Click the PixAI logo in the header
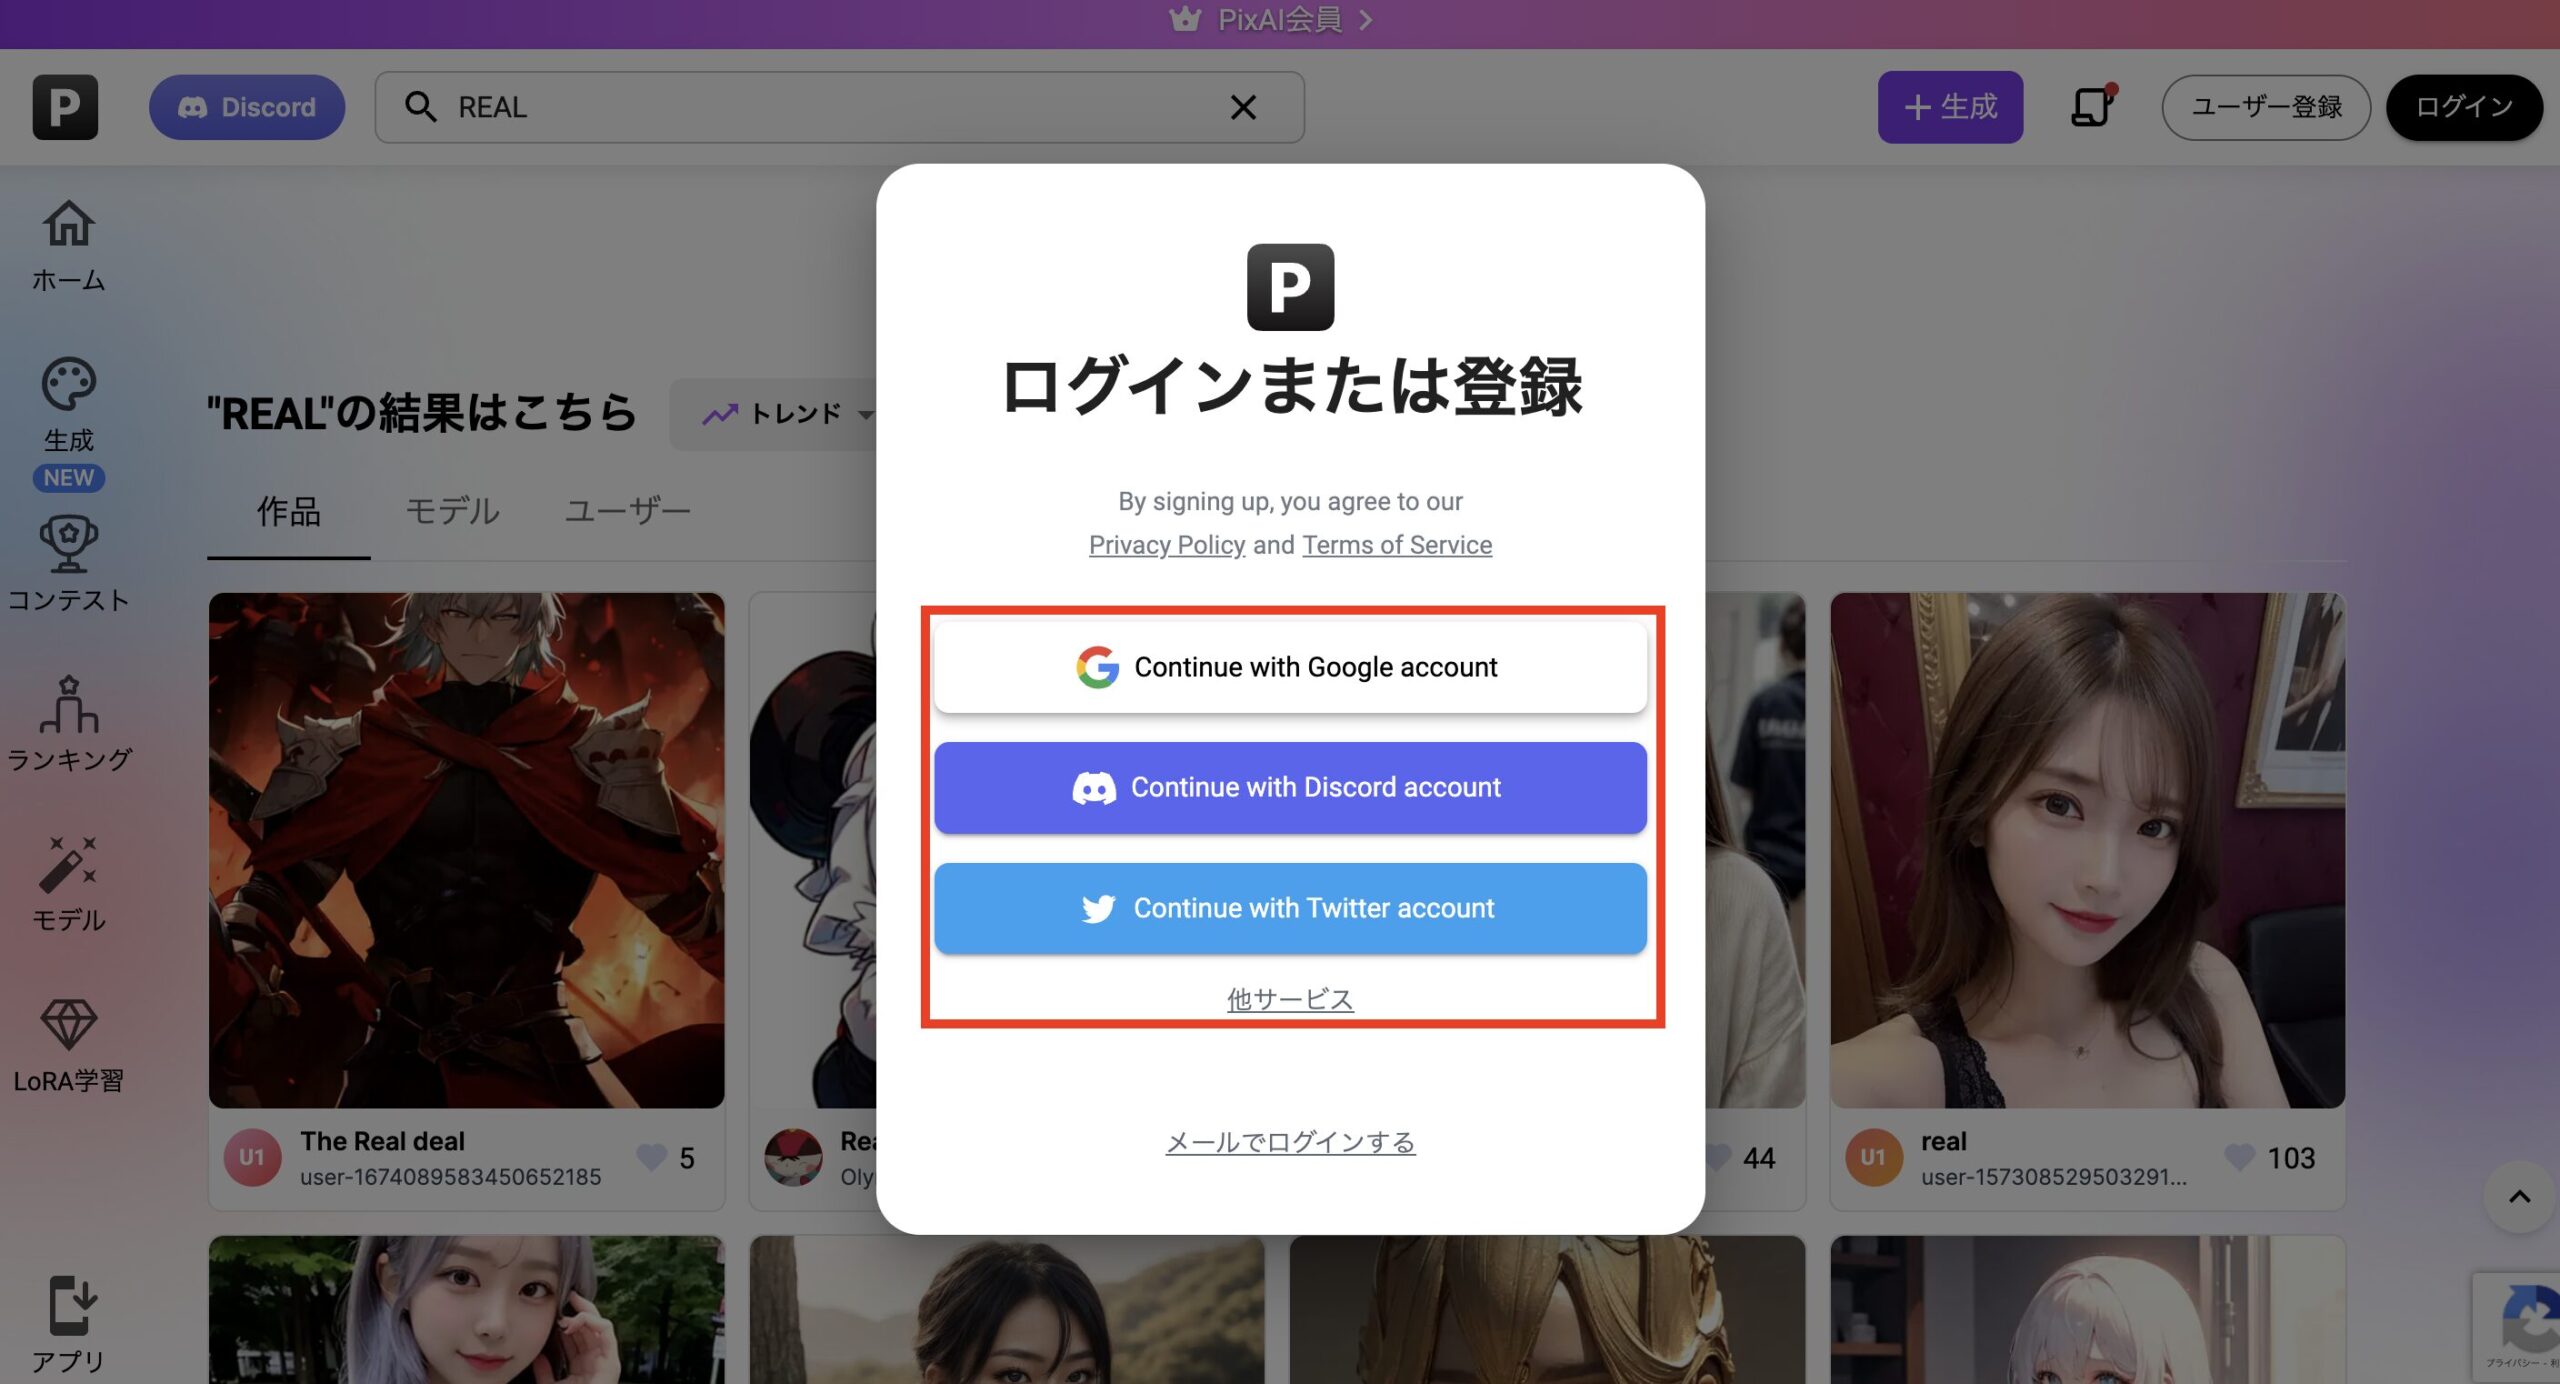The image size is (2560, 1384). point(65,107)
